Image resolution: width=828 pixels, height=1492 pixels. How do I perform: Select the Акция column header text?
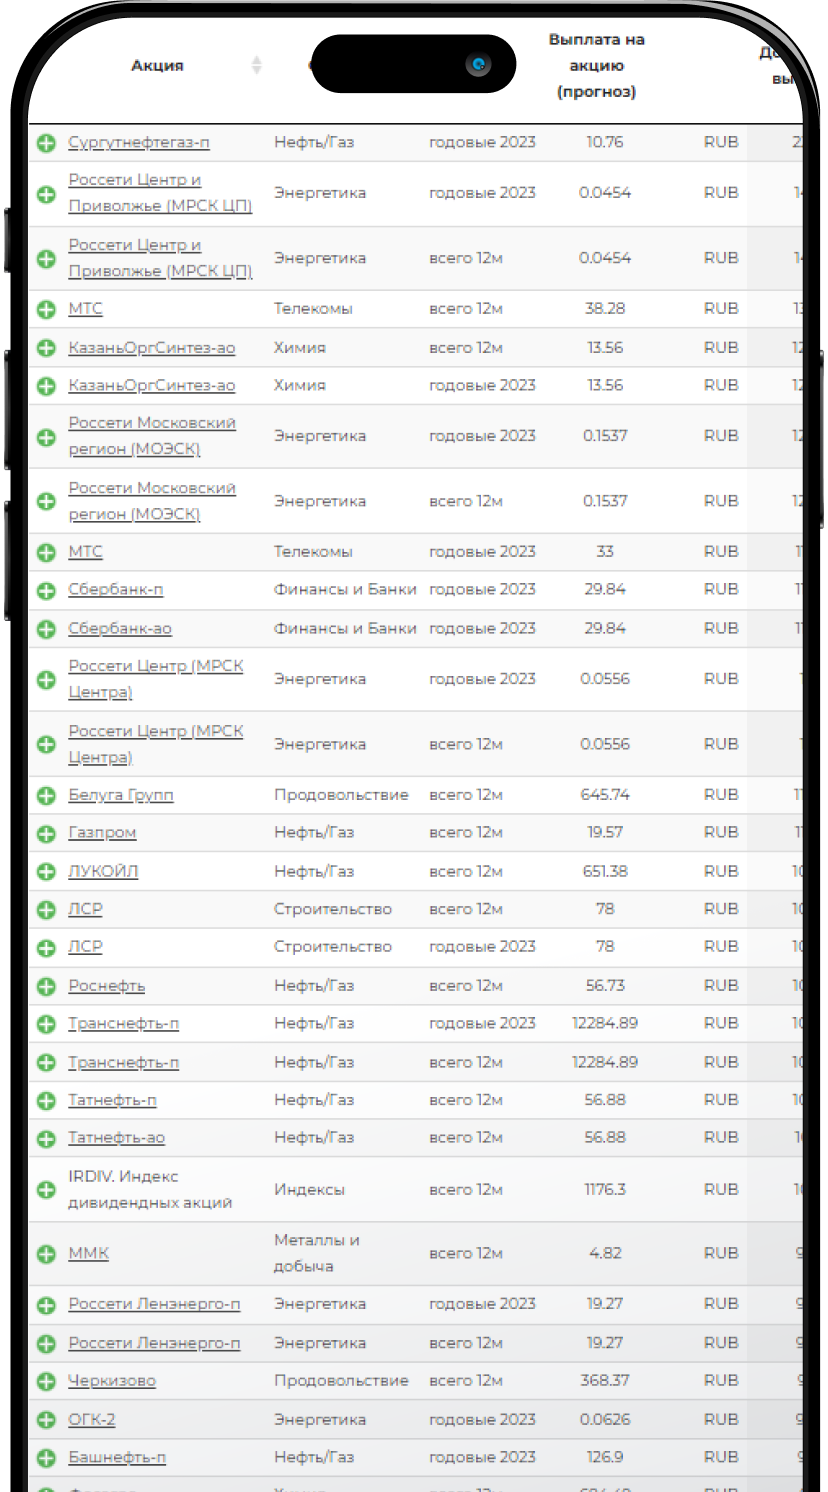[x=157, y=66]
